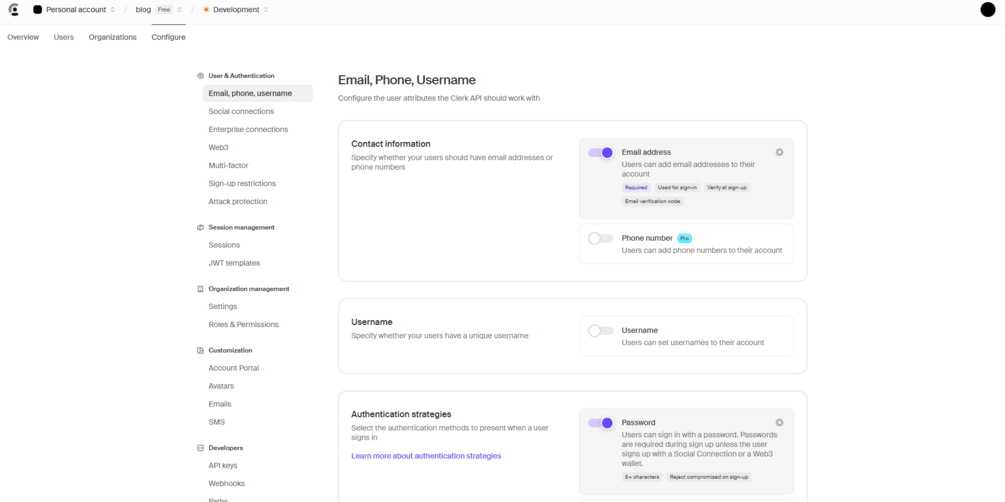Expand the blog application dropdown

tap(159, 10)
